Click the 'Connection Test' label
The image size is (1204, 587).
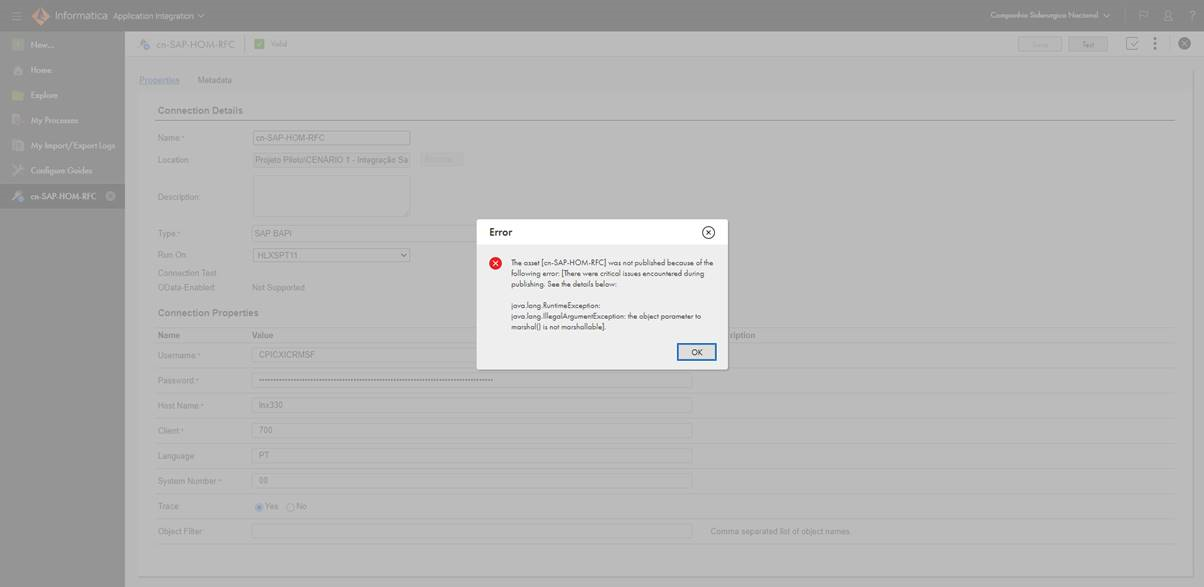[187, 273]
